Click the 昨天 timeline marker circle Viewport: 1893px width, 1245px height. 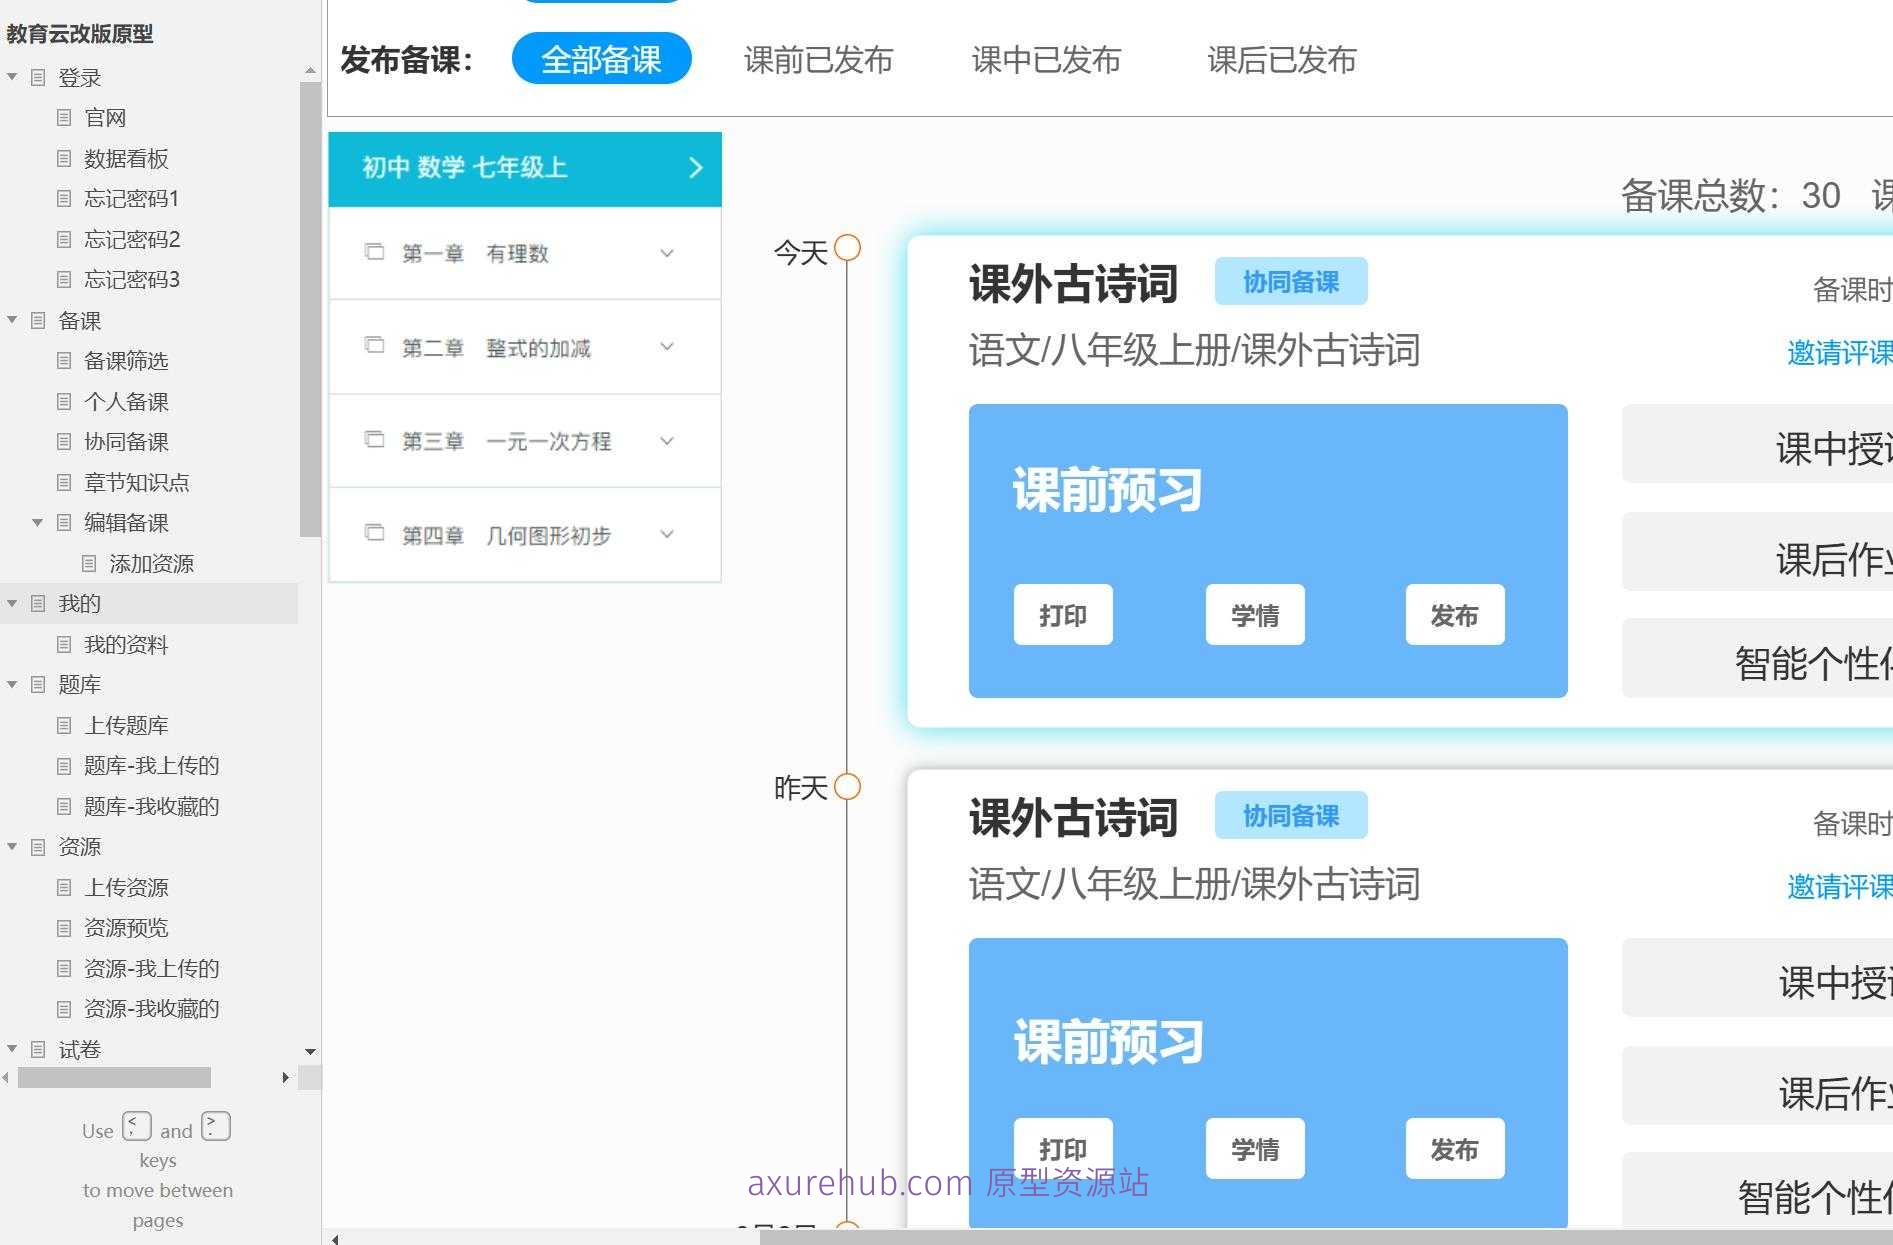[847, 787]
